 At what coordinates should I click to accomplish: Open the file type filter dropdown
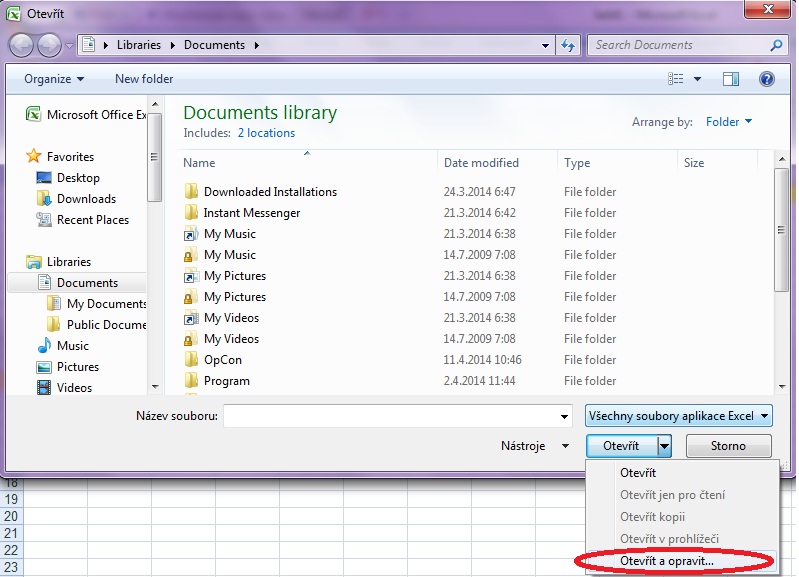(679, 416)
